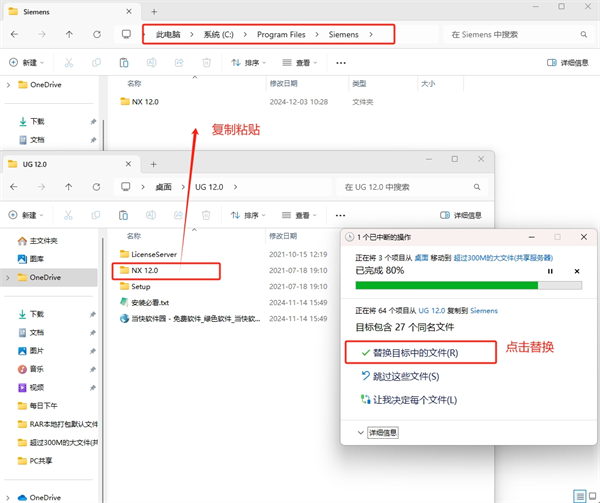Click refresh icon in Siemens window
This screenshot has height=503, width=600.
[96, 34]
